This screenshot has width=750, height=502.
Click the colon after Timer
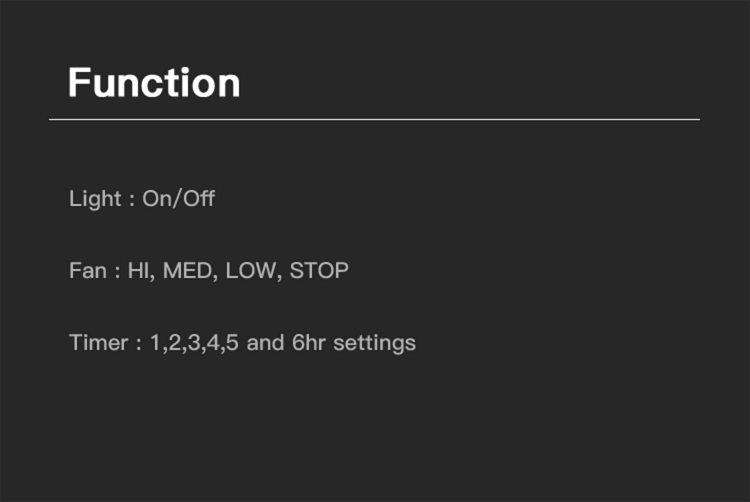(139, 345)
